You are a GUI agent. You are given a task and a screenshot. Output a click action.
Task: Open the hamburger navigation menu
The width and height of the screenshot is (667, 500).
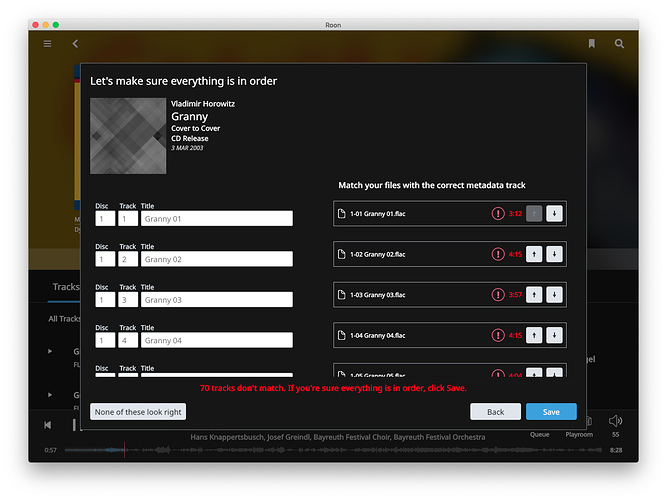[47, 44]
